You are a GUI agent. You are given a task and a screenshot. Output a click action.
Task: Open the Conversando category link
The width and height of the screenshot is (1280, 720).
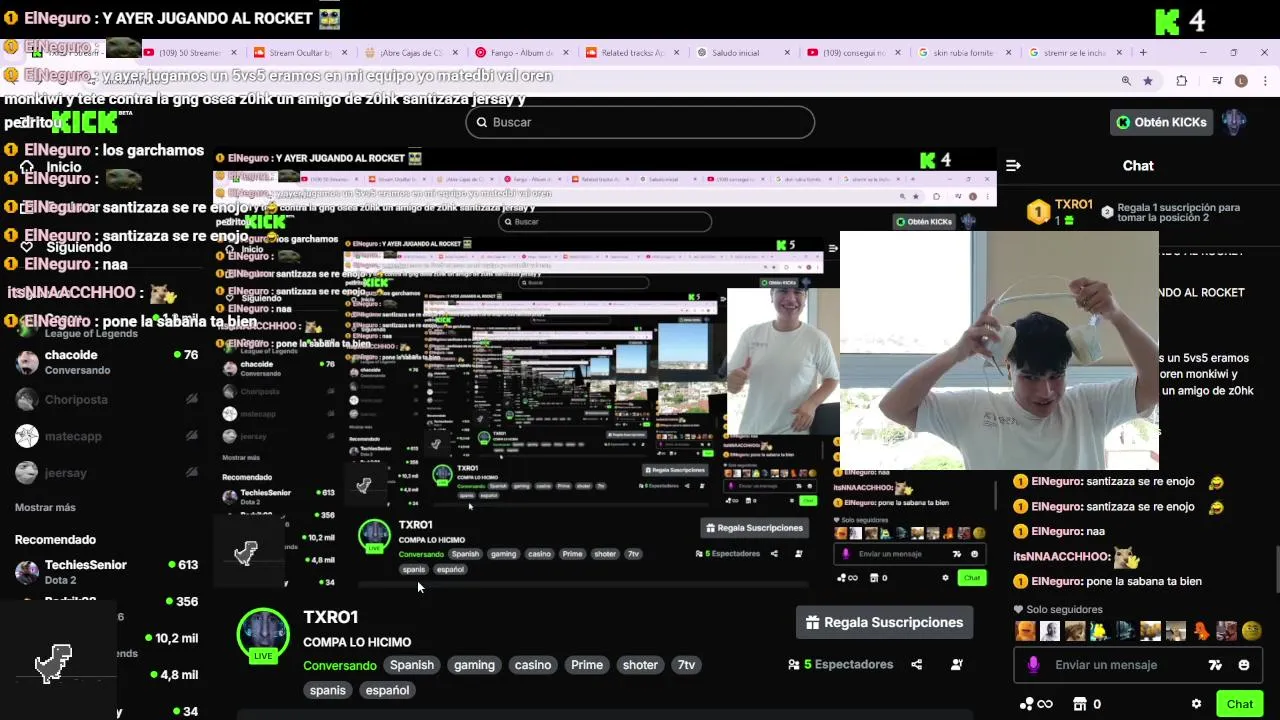click(340, 665)
